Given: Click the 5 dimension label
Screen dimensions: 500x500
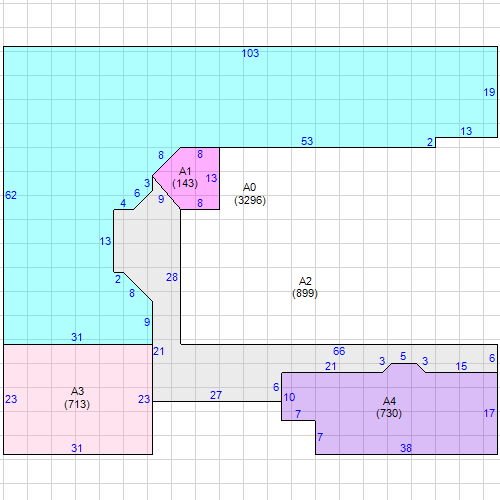Looking at the screenshot, I should [x=403, y=356].
